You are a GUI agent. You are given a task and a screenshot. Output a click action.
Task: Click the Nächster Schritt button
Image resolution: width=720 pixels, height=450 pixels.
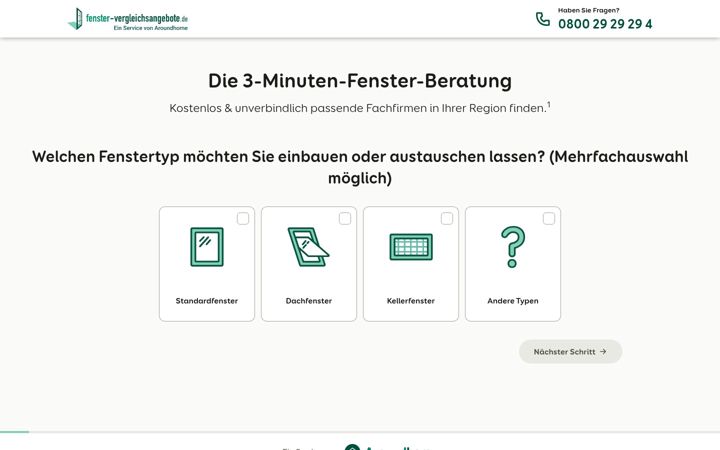click(570, 352)
